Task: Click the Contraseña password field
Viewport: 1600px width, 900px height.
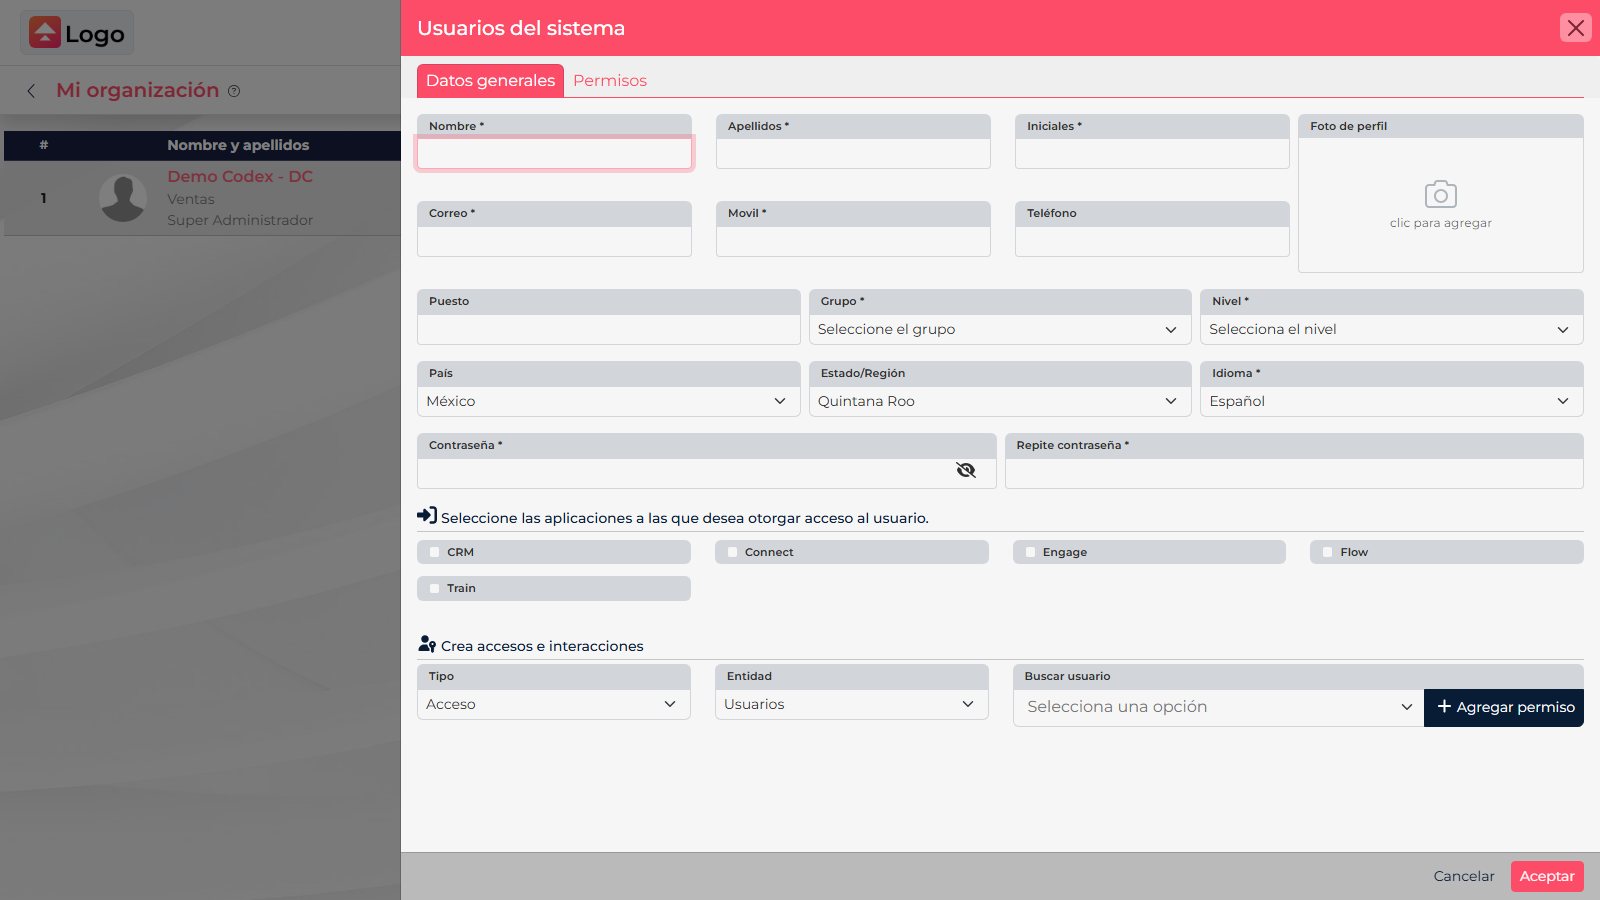Action: pos(706,473)
